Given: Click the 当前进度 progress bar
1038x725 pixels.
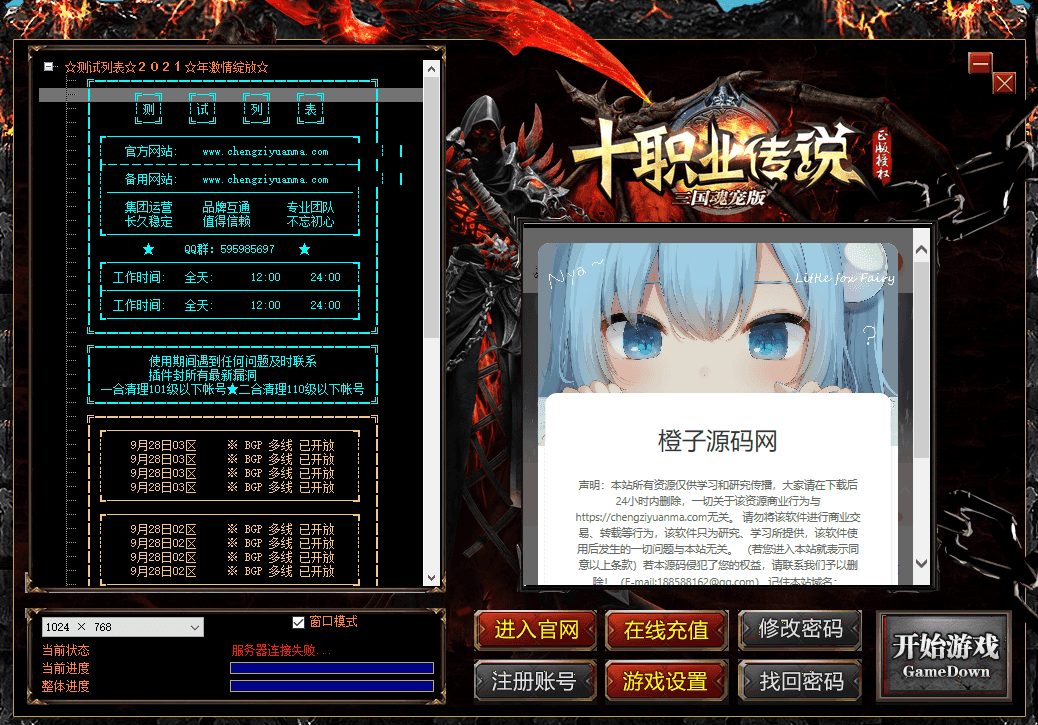Looking at the screenshot, I should [x=332, y=668].
